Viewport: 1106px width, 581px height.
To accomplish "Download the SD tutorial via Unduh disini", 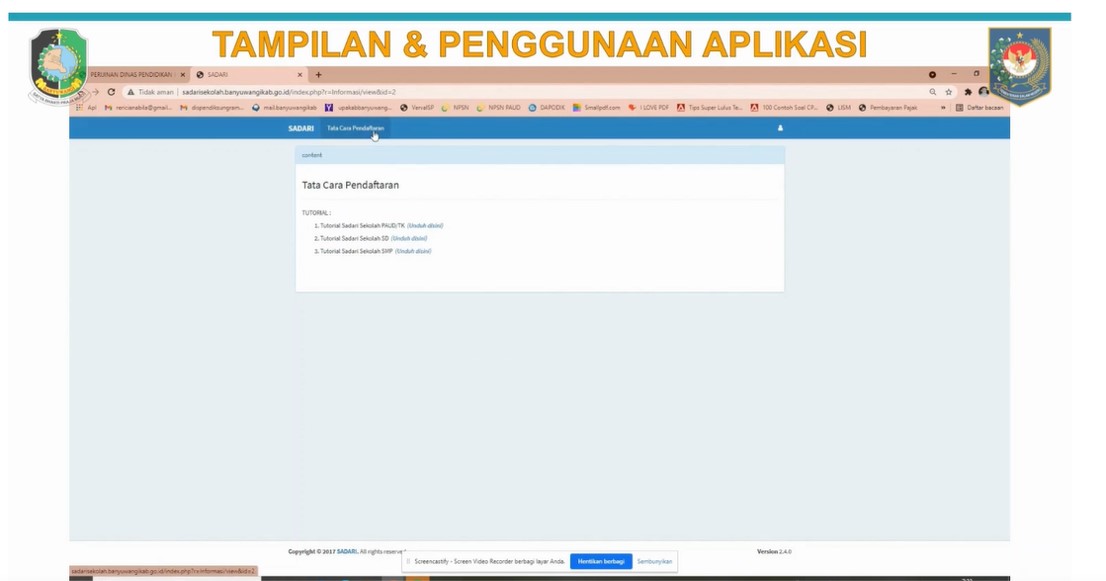I will 409,239.
